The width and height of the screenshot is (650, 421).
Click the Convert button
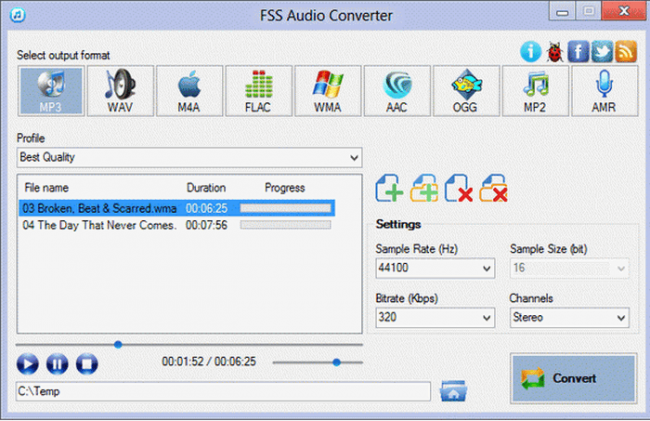click(x=574, y=378)
